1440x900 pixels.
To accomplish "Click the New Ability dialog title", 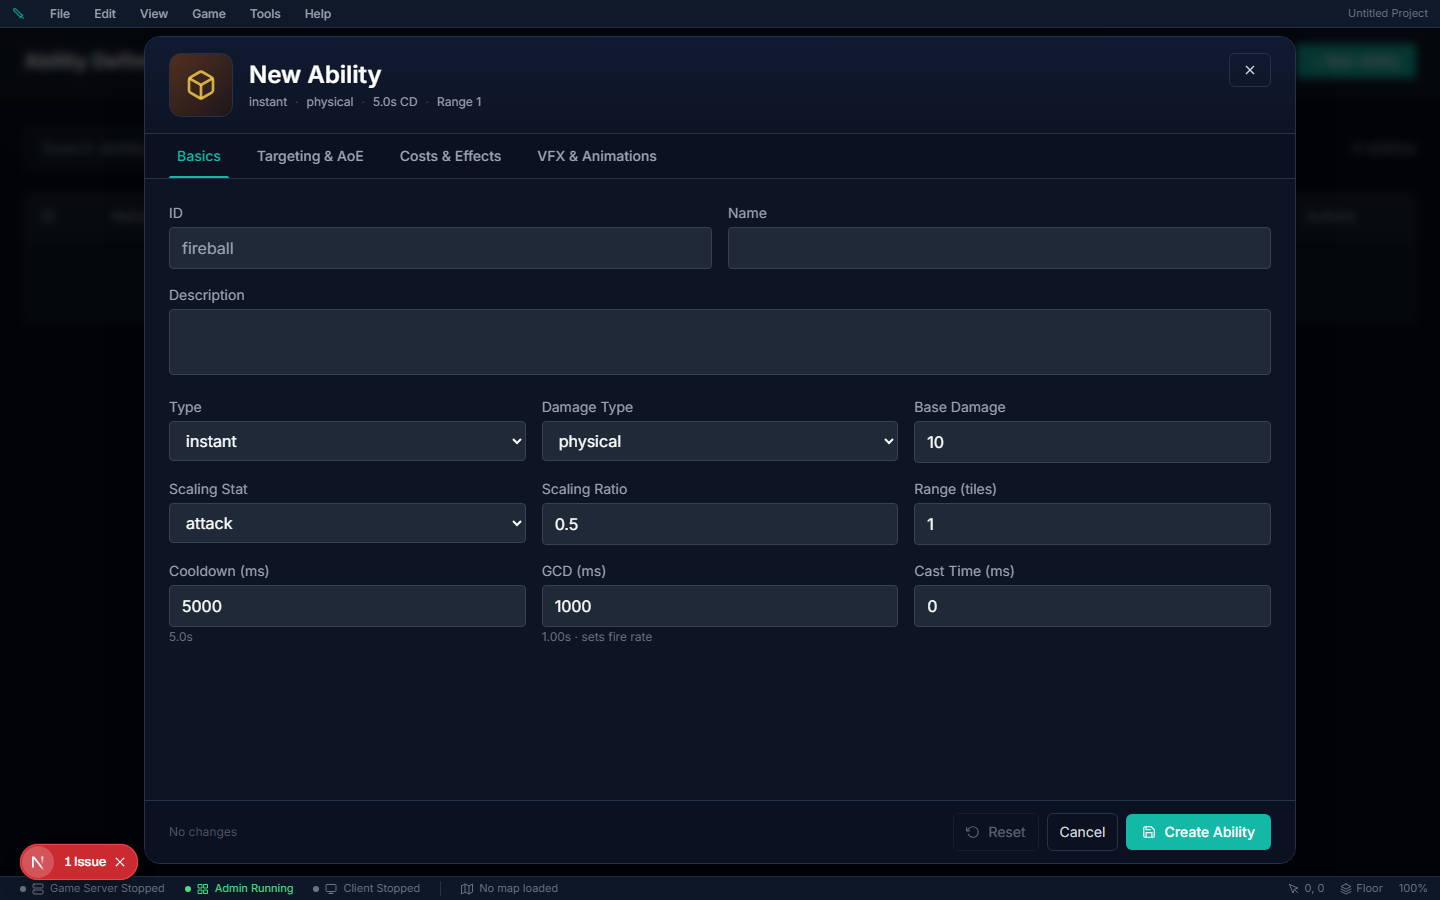I will coord(315,75).
